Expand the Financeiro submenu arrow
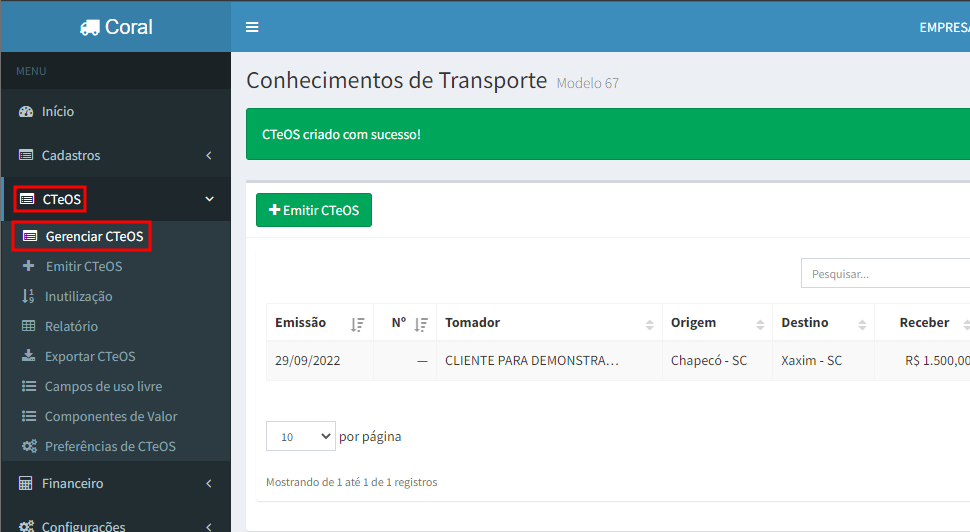970x532 pixels. coord(209,484)
